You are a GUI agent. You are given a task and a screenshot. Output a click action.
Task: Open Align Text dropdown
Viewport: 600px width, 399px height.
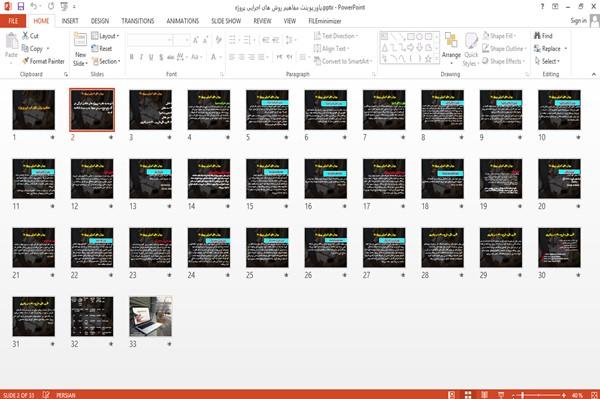(x=331, y=49)
